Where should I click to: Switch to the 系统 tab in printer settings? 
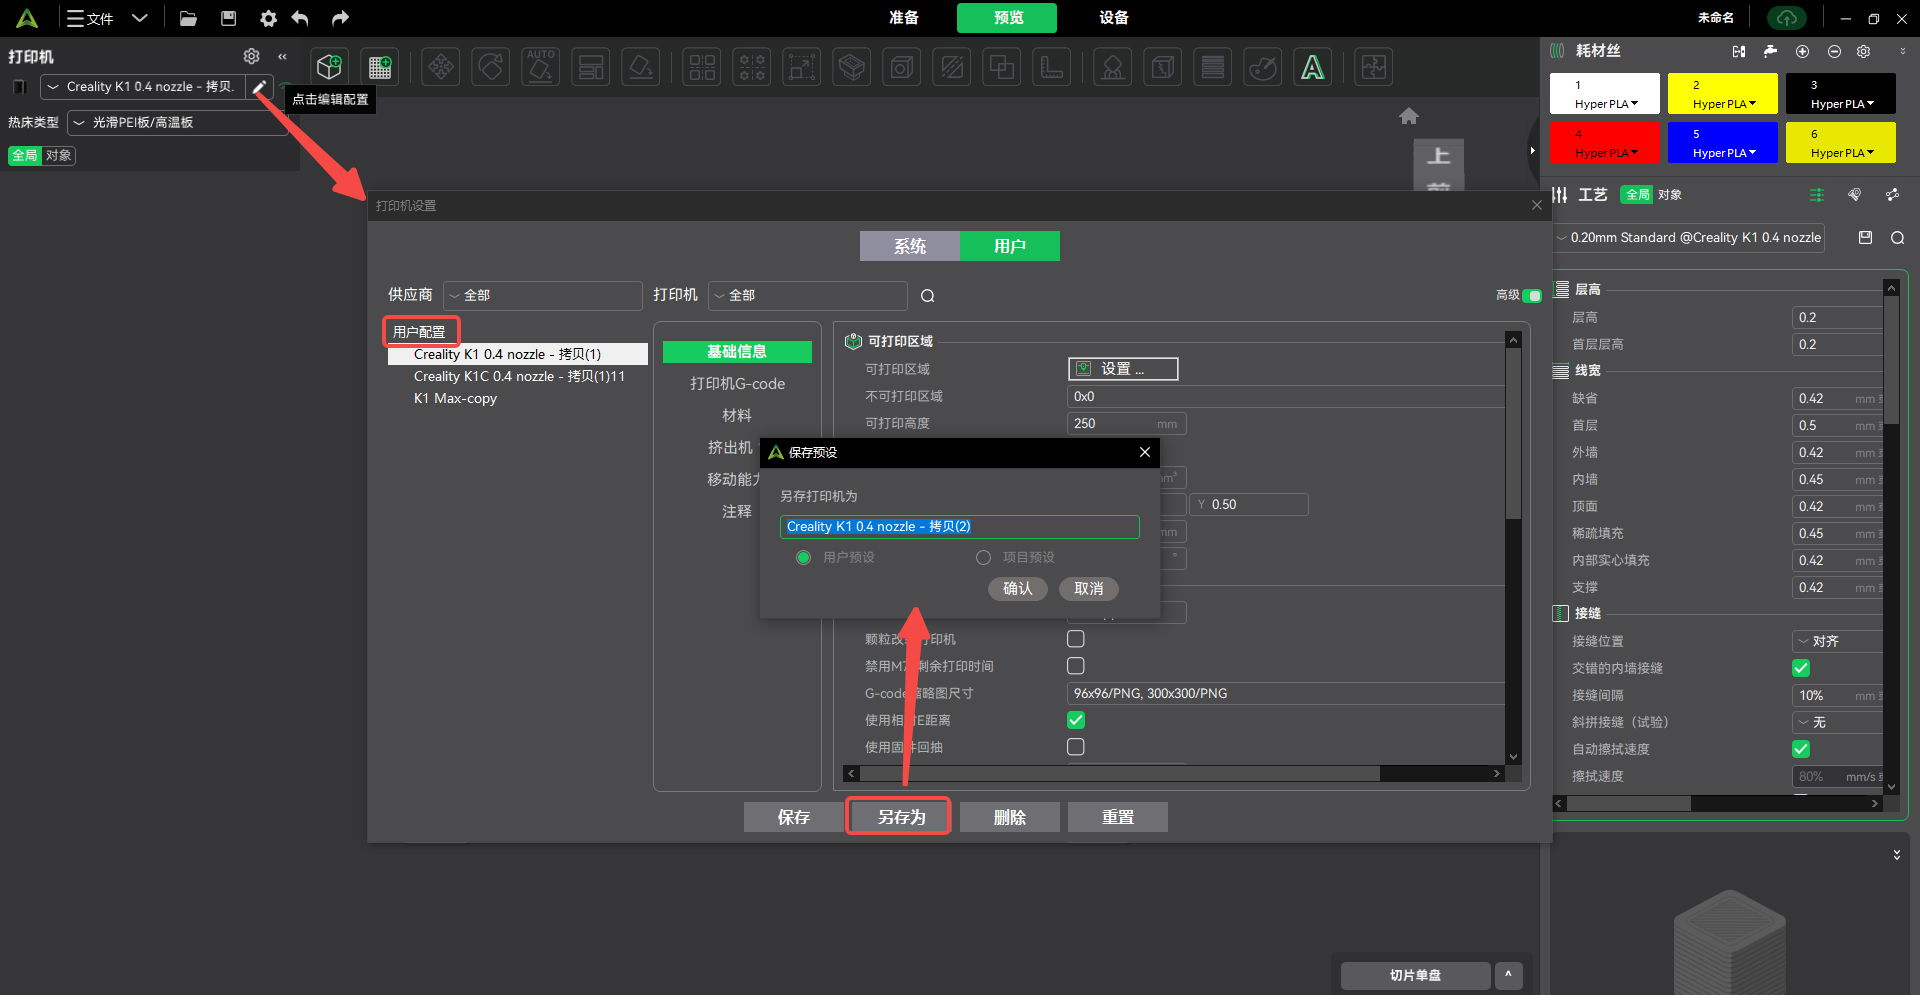pos(910,246)
